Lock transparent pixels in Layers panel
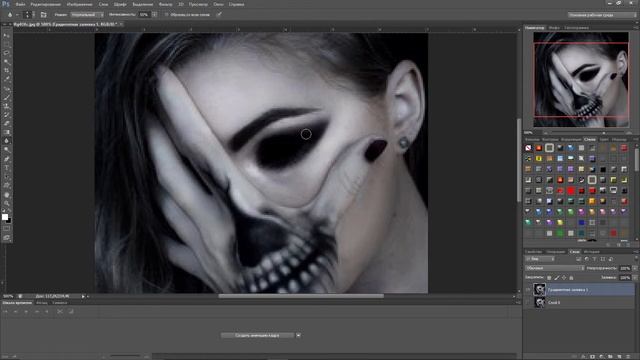 point(549,278)
